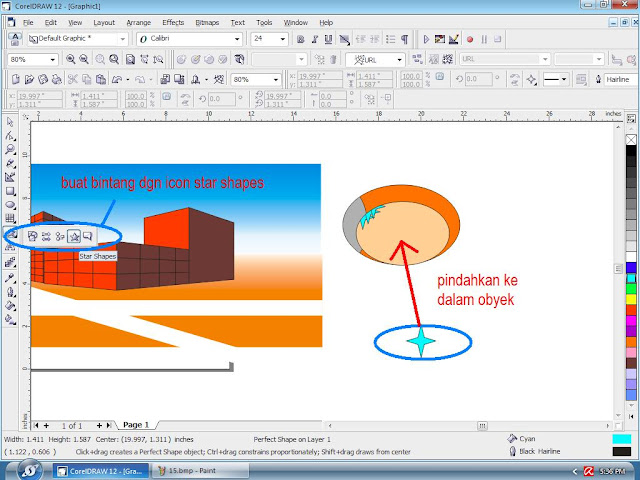This screenshot has width=640, height=480.
Task: Toggle non-printing characters pilcrow
Action: pos(404,39)
